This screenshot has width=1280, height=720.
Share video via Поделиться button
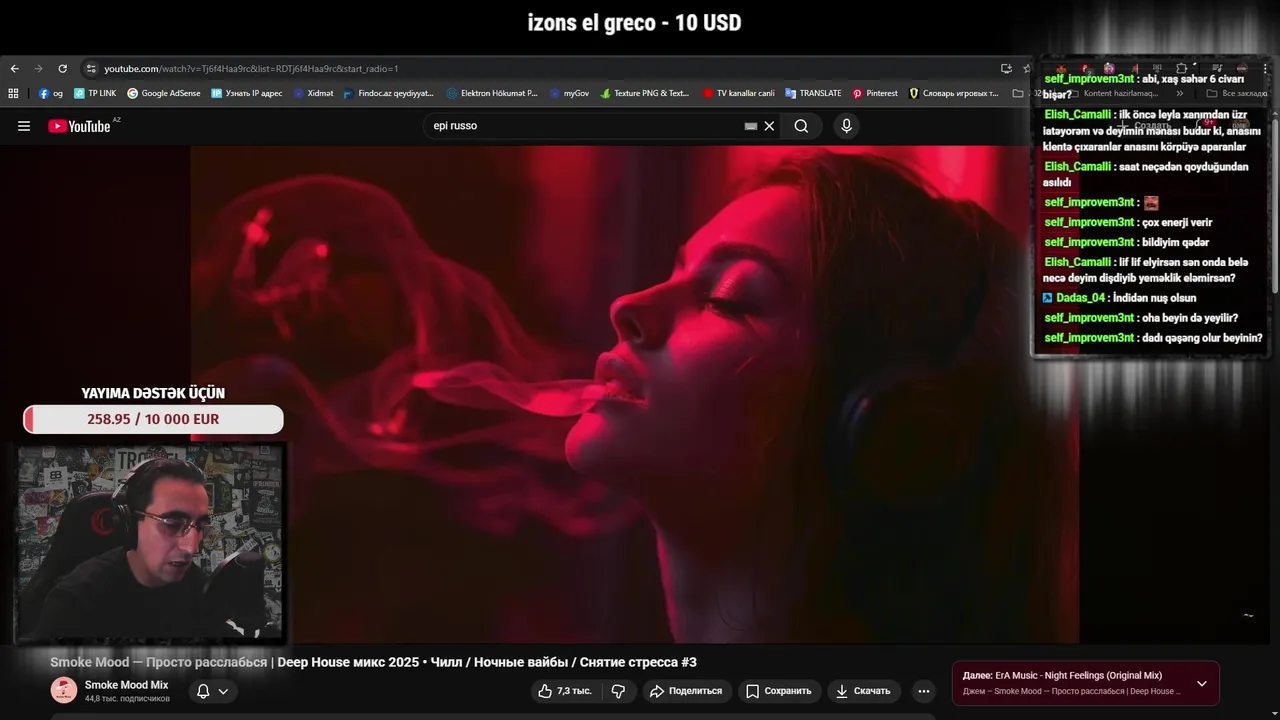pyautogui.click(x=685, y=691)
